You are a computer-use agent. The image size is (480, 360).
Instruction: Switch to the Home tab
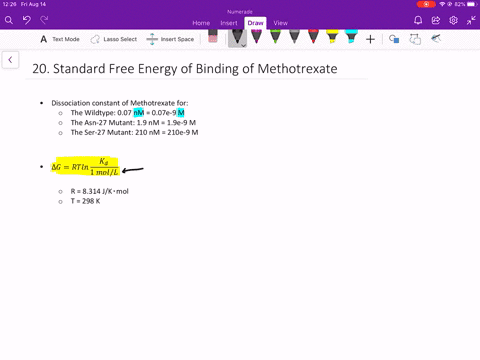[x=201, y=23]
